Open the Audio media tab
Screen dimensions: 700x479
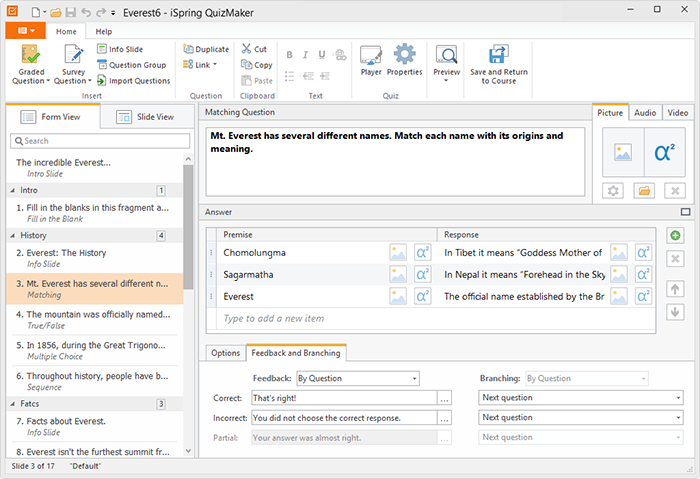[645, 113]
